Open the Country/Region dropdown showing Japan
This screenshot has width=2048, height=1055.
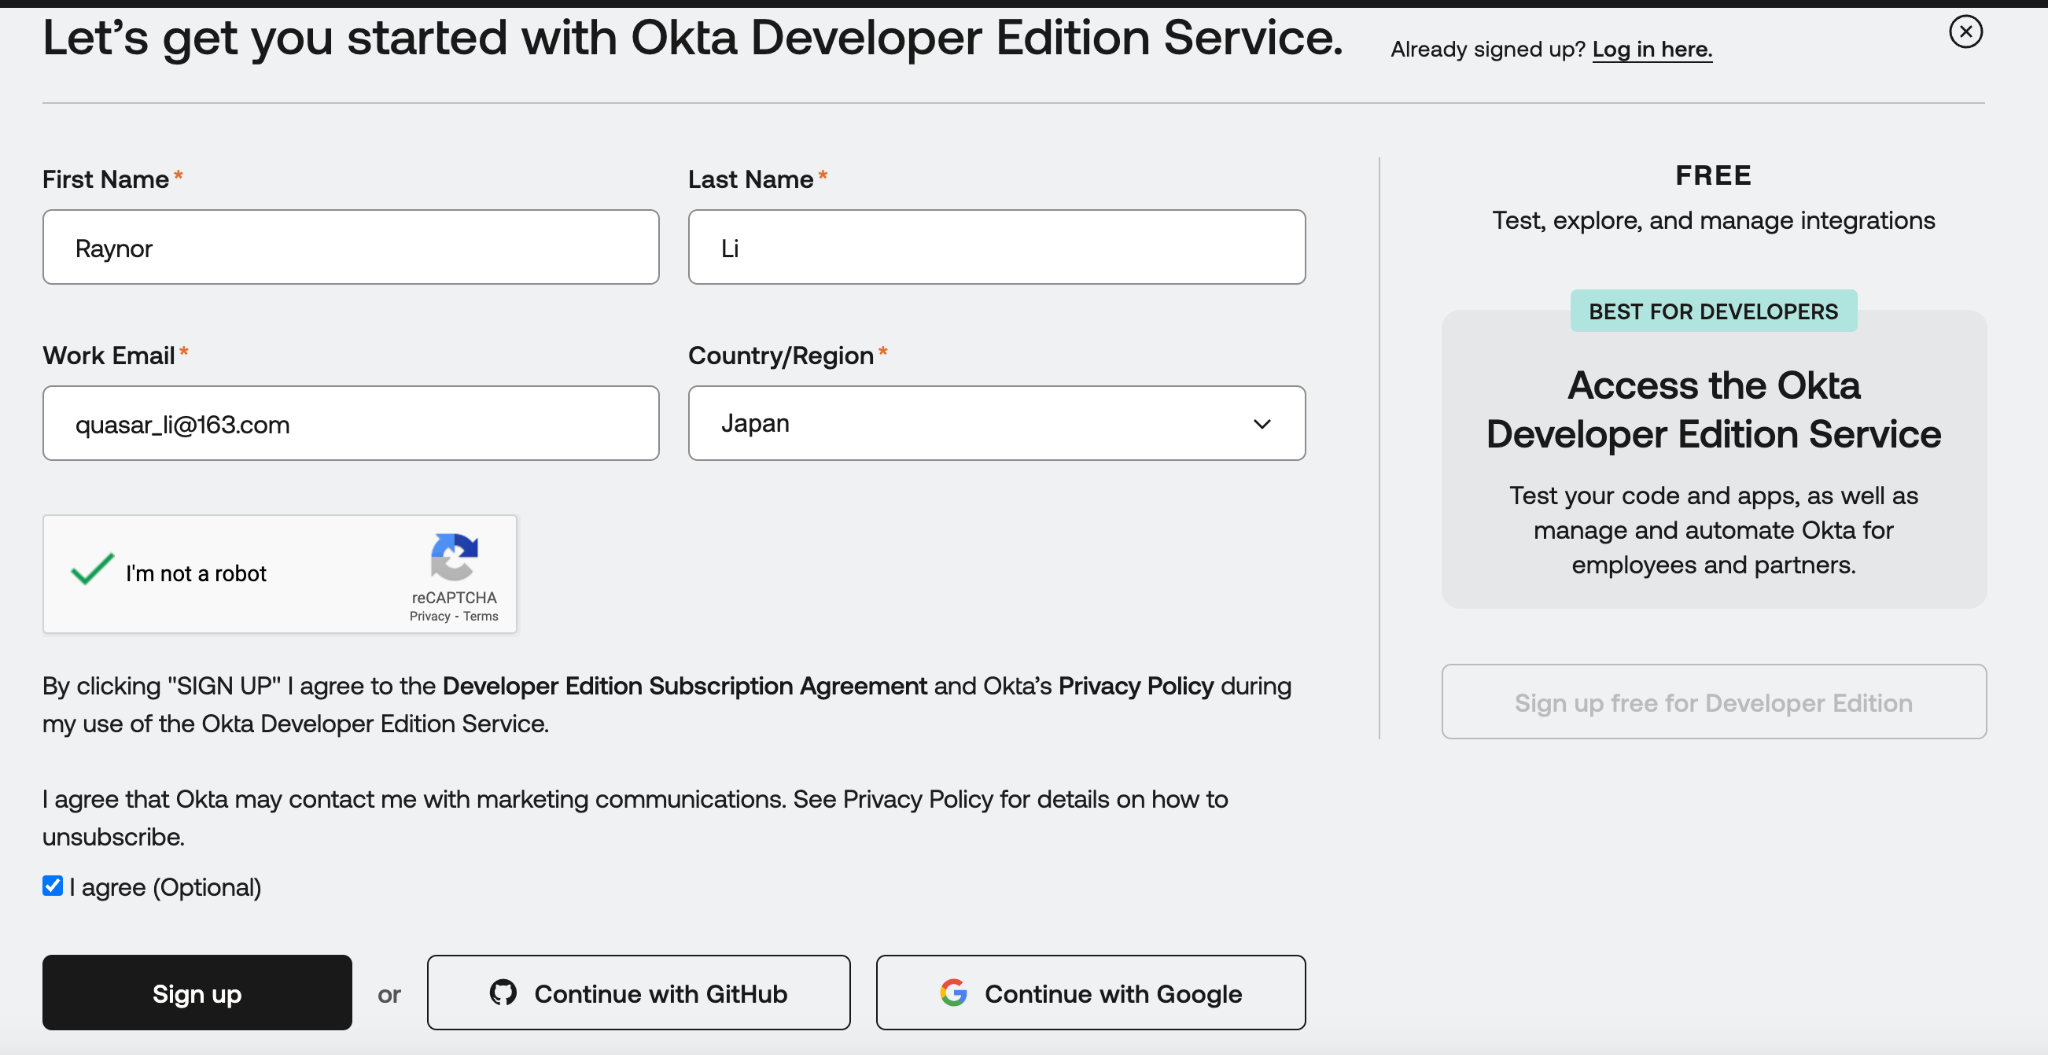tap(996, 423)
